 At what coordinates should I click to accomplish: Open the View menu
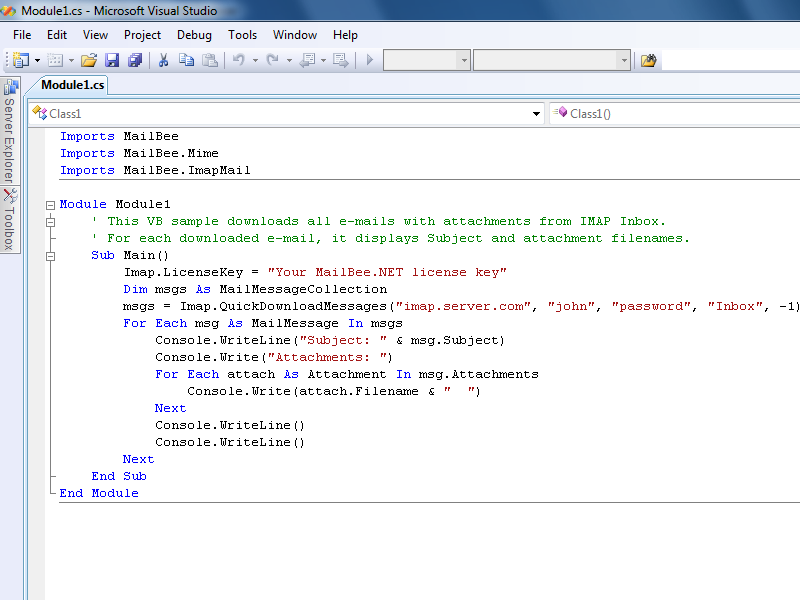click(95, 35)
